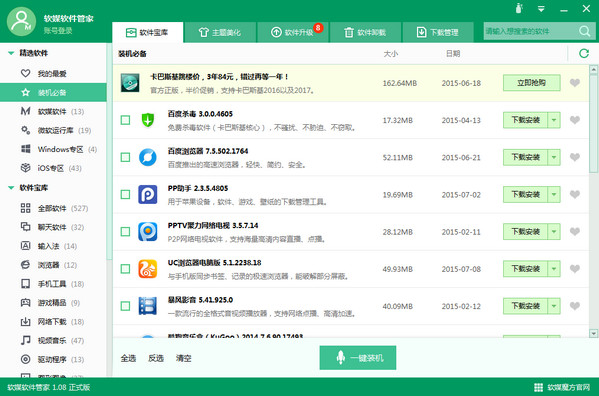Viewport: 599px width, 396px height.
Task: Favorite UC浏览器 with heart icon
Action: click(x=575, y=269)
